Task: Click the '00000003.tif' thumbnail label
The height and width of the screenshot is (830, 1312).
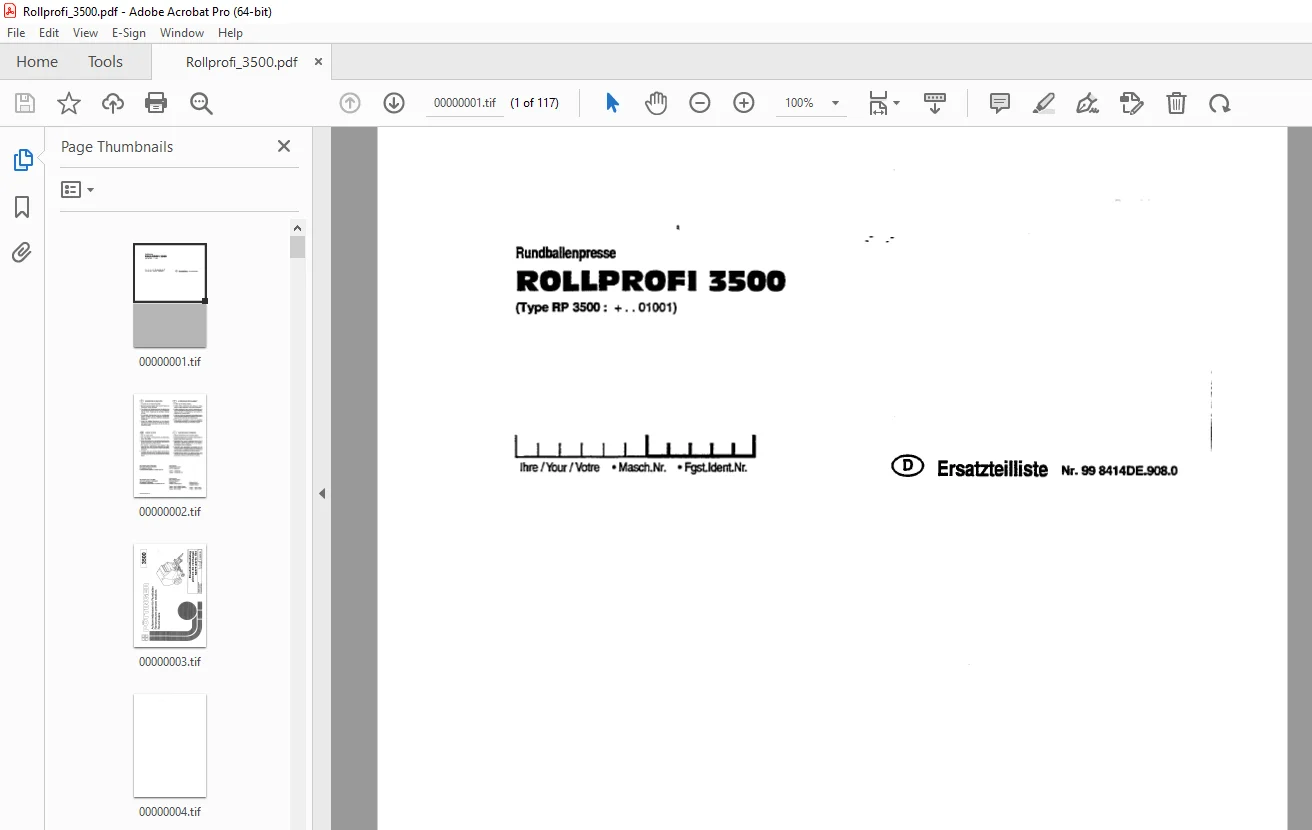Action: [170, 662]
